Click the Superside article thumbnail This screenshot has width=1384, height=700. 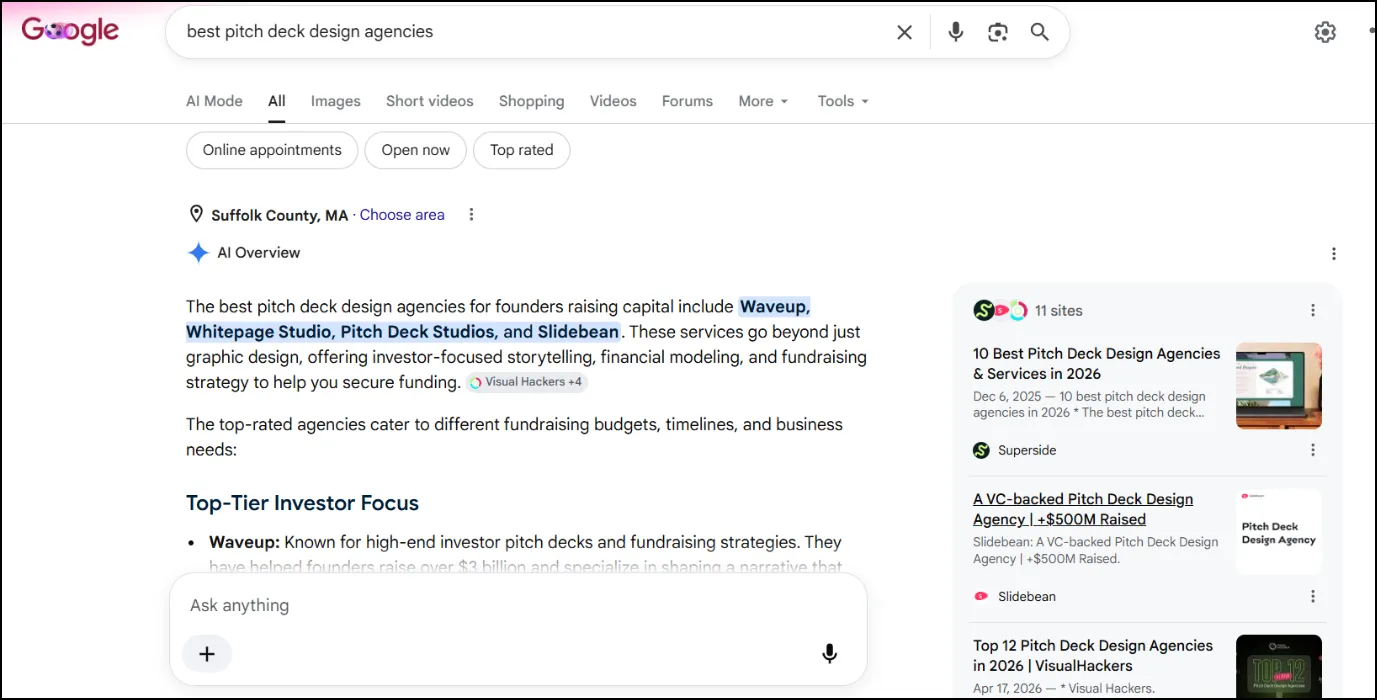[x=1279, y=386]
